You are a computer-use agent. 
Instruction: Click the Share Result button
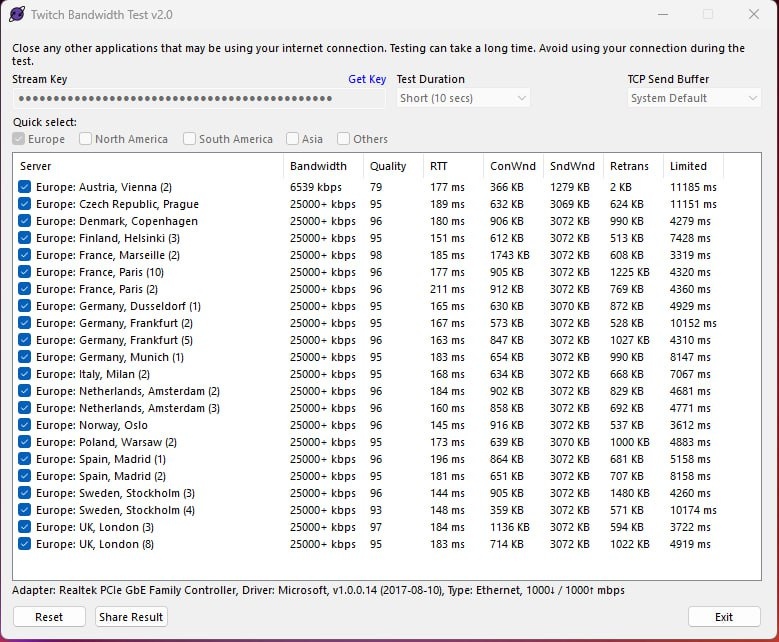pyautogui.click(x=131, y=617)
